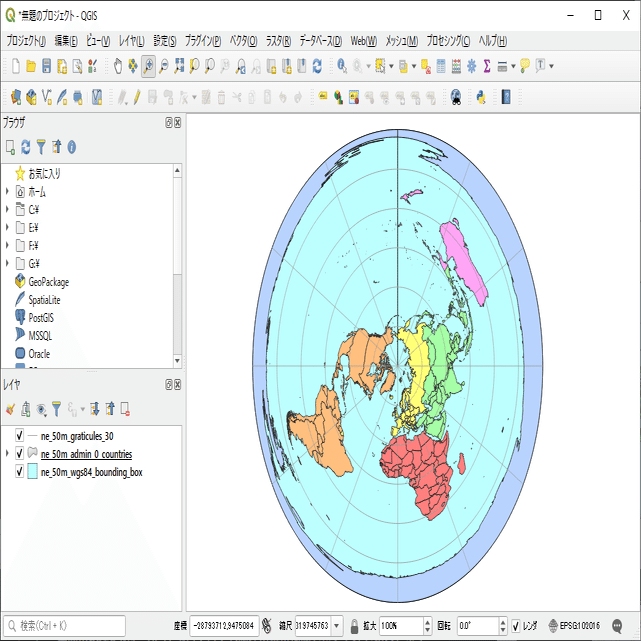Open messages log speech bubble icon
641x641 pixels.
pyautogui.click(x=617, y=625)
